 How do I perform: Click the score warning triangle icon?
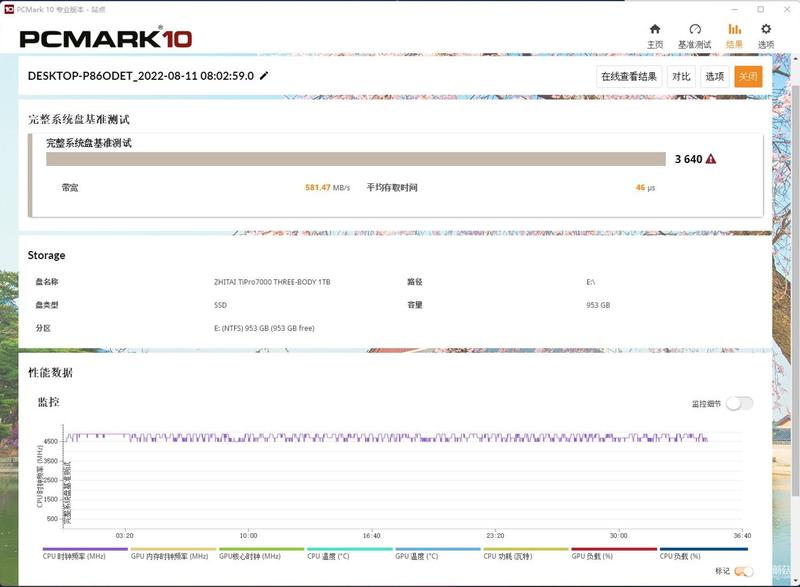click(x=711, y=159)
